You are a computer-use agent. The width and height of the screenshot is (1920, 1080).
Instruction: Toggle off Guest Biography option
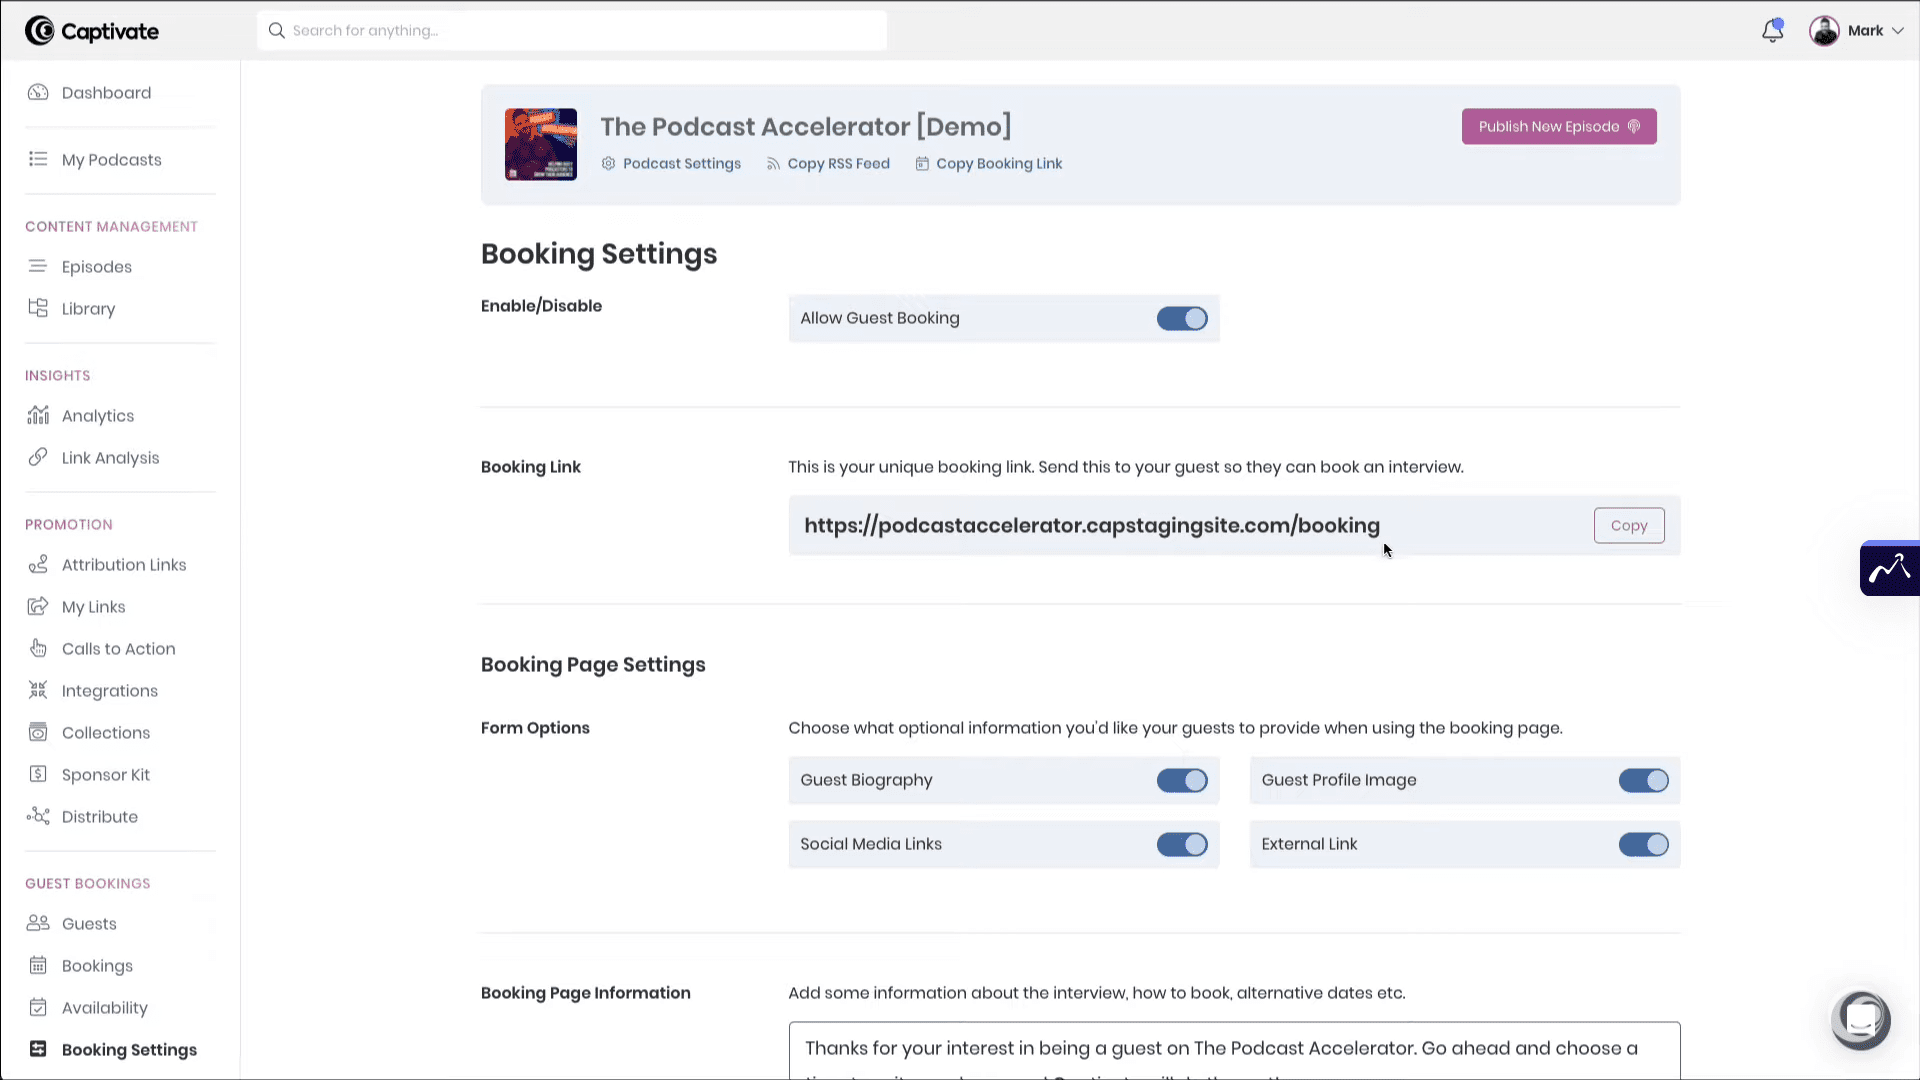pos(1182,780)
